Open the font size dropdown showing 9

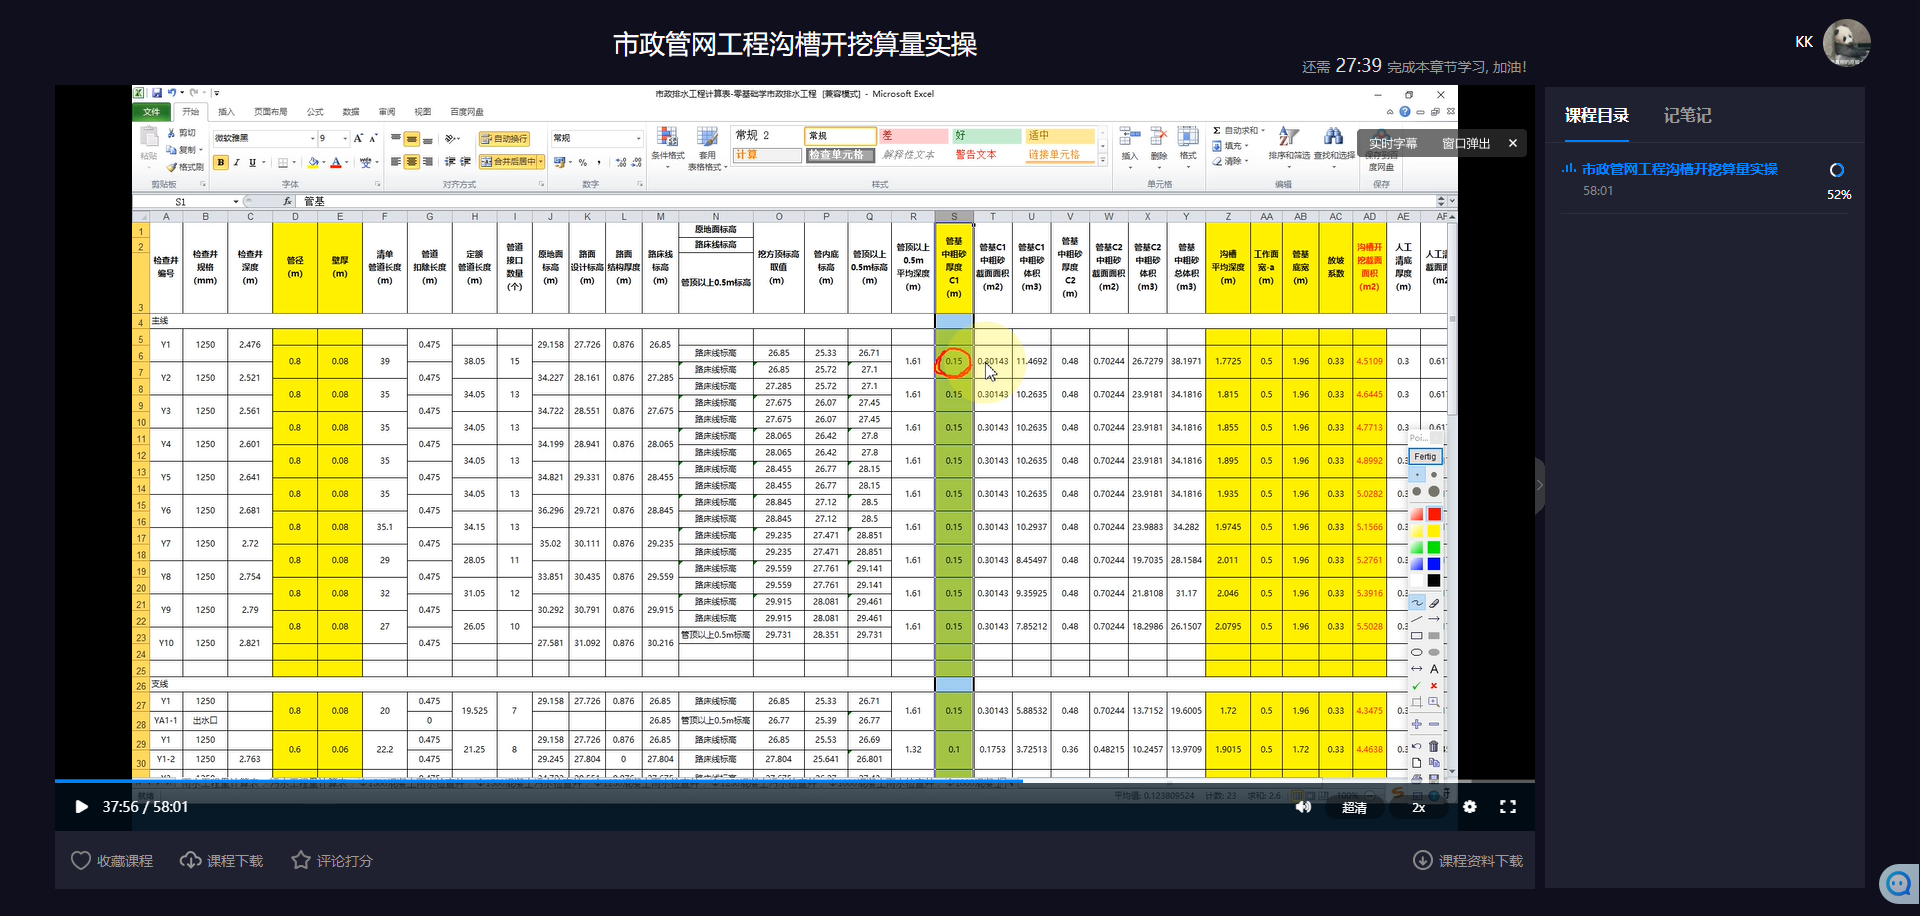[345, 138]
